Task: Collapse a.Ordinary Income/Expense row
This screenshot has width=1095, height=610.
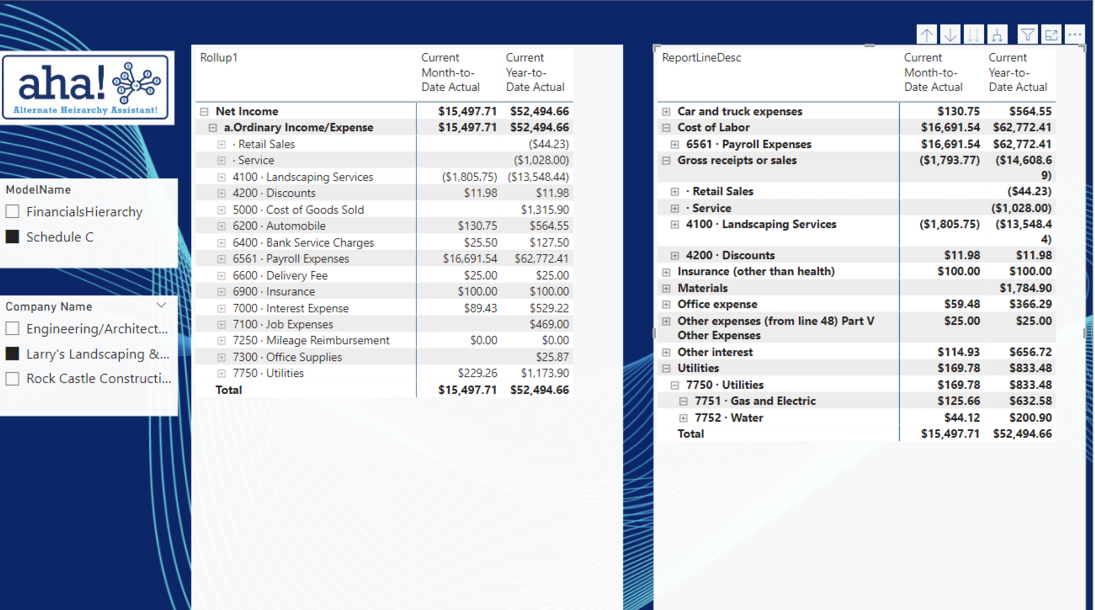Action: [x=212, y=128]
